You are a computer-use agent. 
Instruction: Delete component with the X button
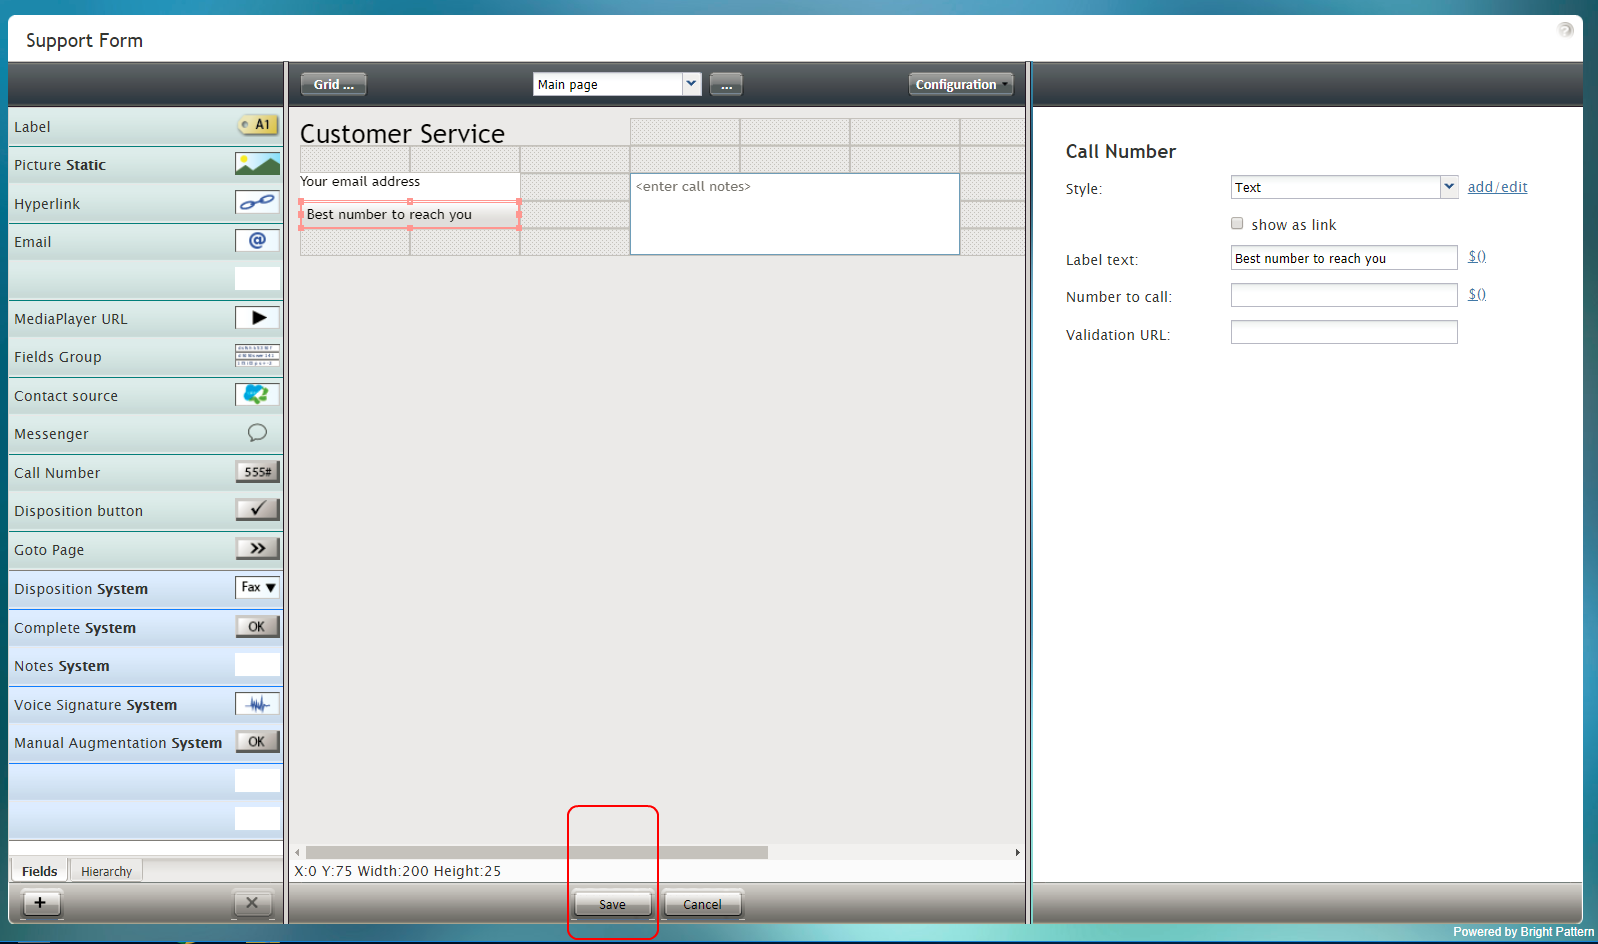[x=252, y=903]
